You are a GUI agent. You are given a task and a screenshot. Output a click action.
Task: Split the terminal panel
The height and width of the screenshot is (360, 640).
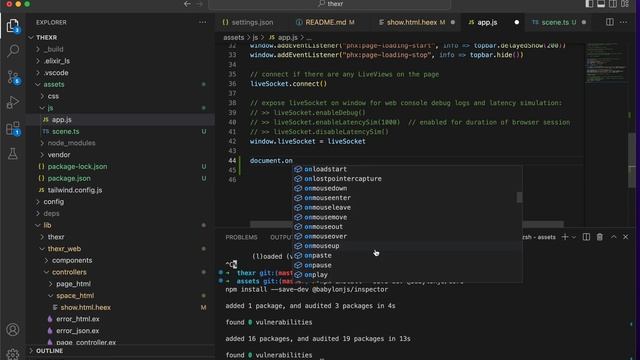click(x=586, y=237)
